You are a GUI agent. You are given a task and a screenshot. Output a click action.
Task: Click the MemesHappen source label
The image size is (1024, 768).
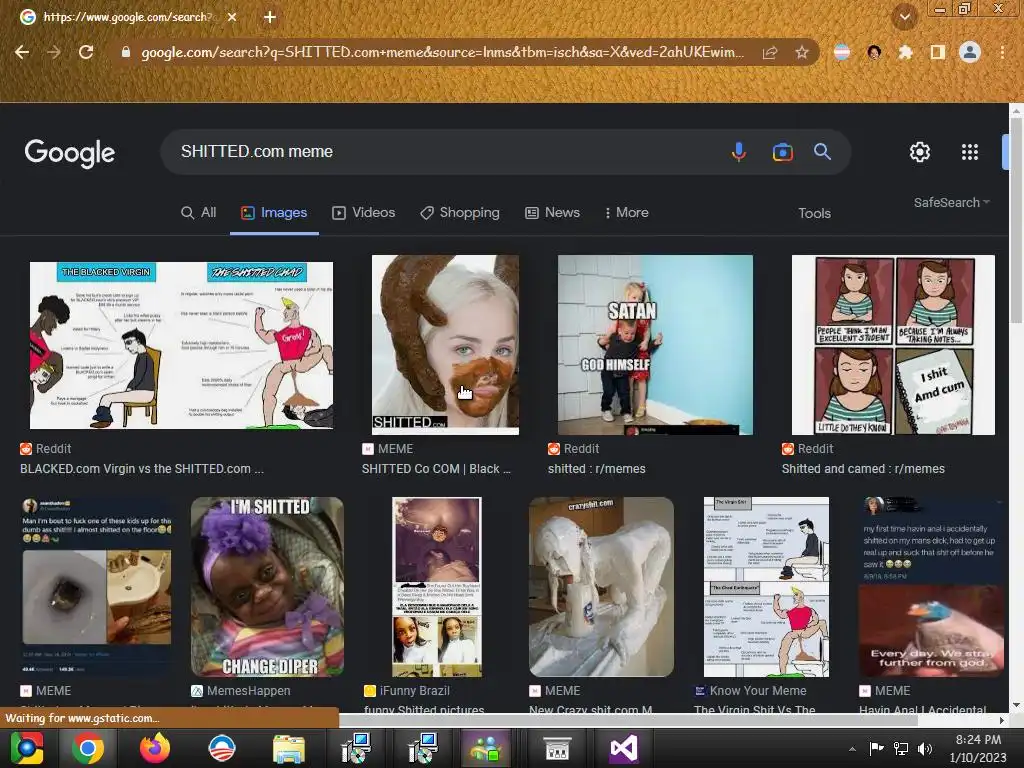pos(240,691)
